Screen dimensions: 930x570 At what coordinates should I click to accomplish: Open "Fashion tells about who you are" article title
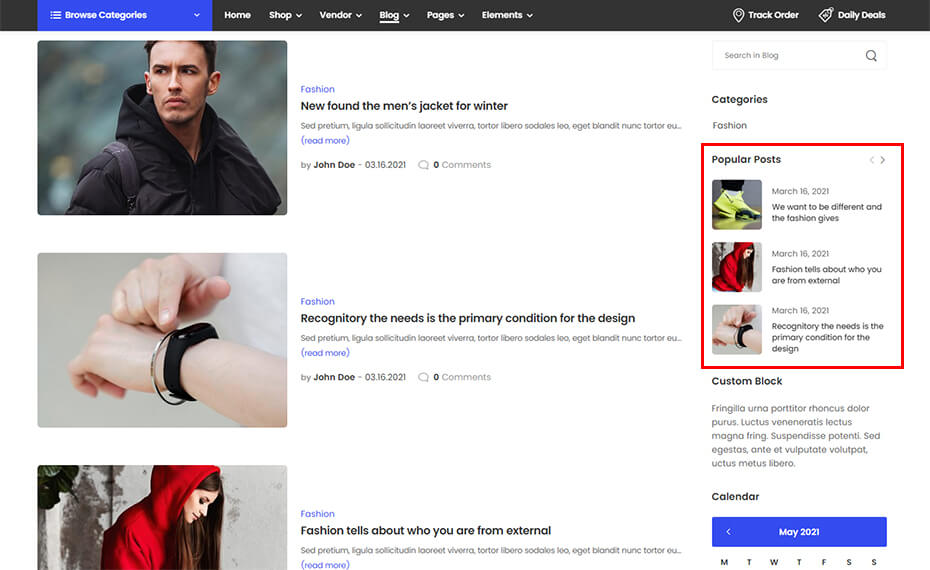coord(425,530)
